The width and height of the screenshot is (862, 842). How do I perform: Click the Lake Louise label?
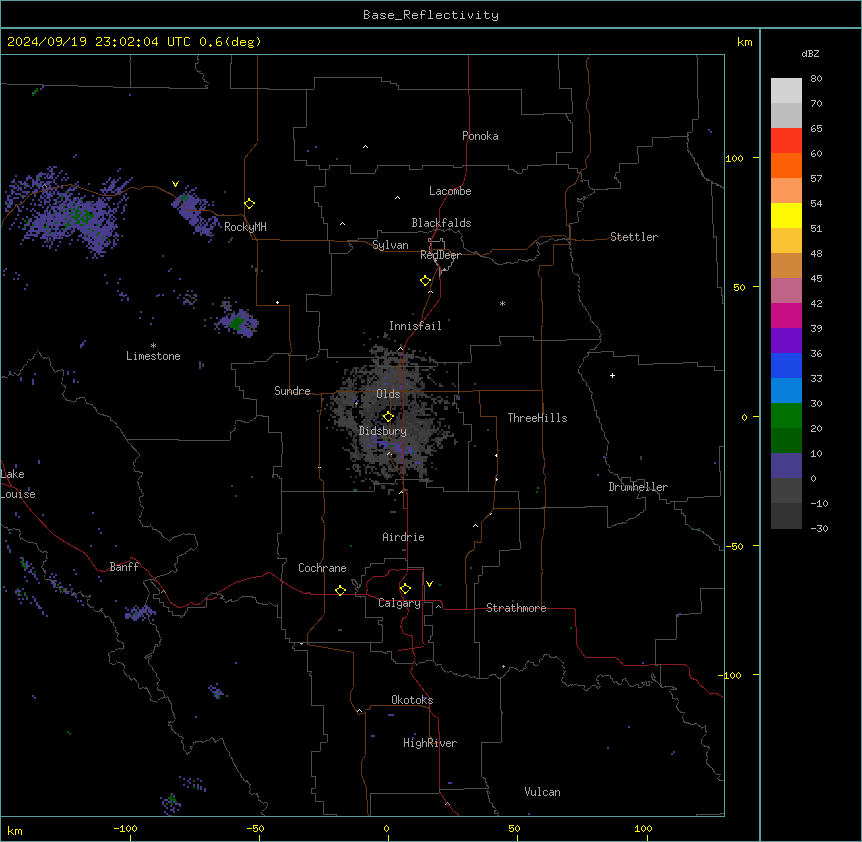(x=18, y=484)
